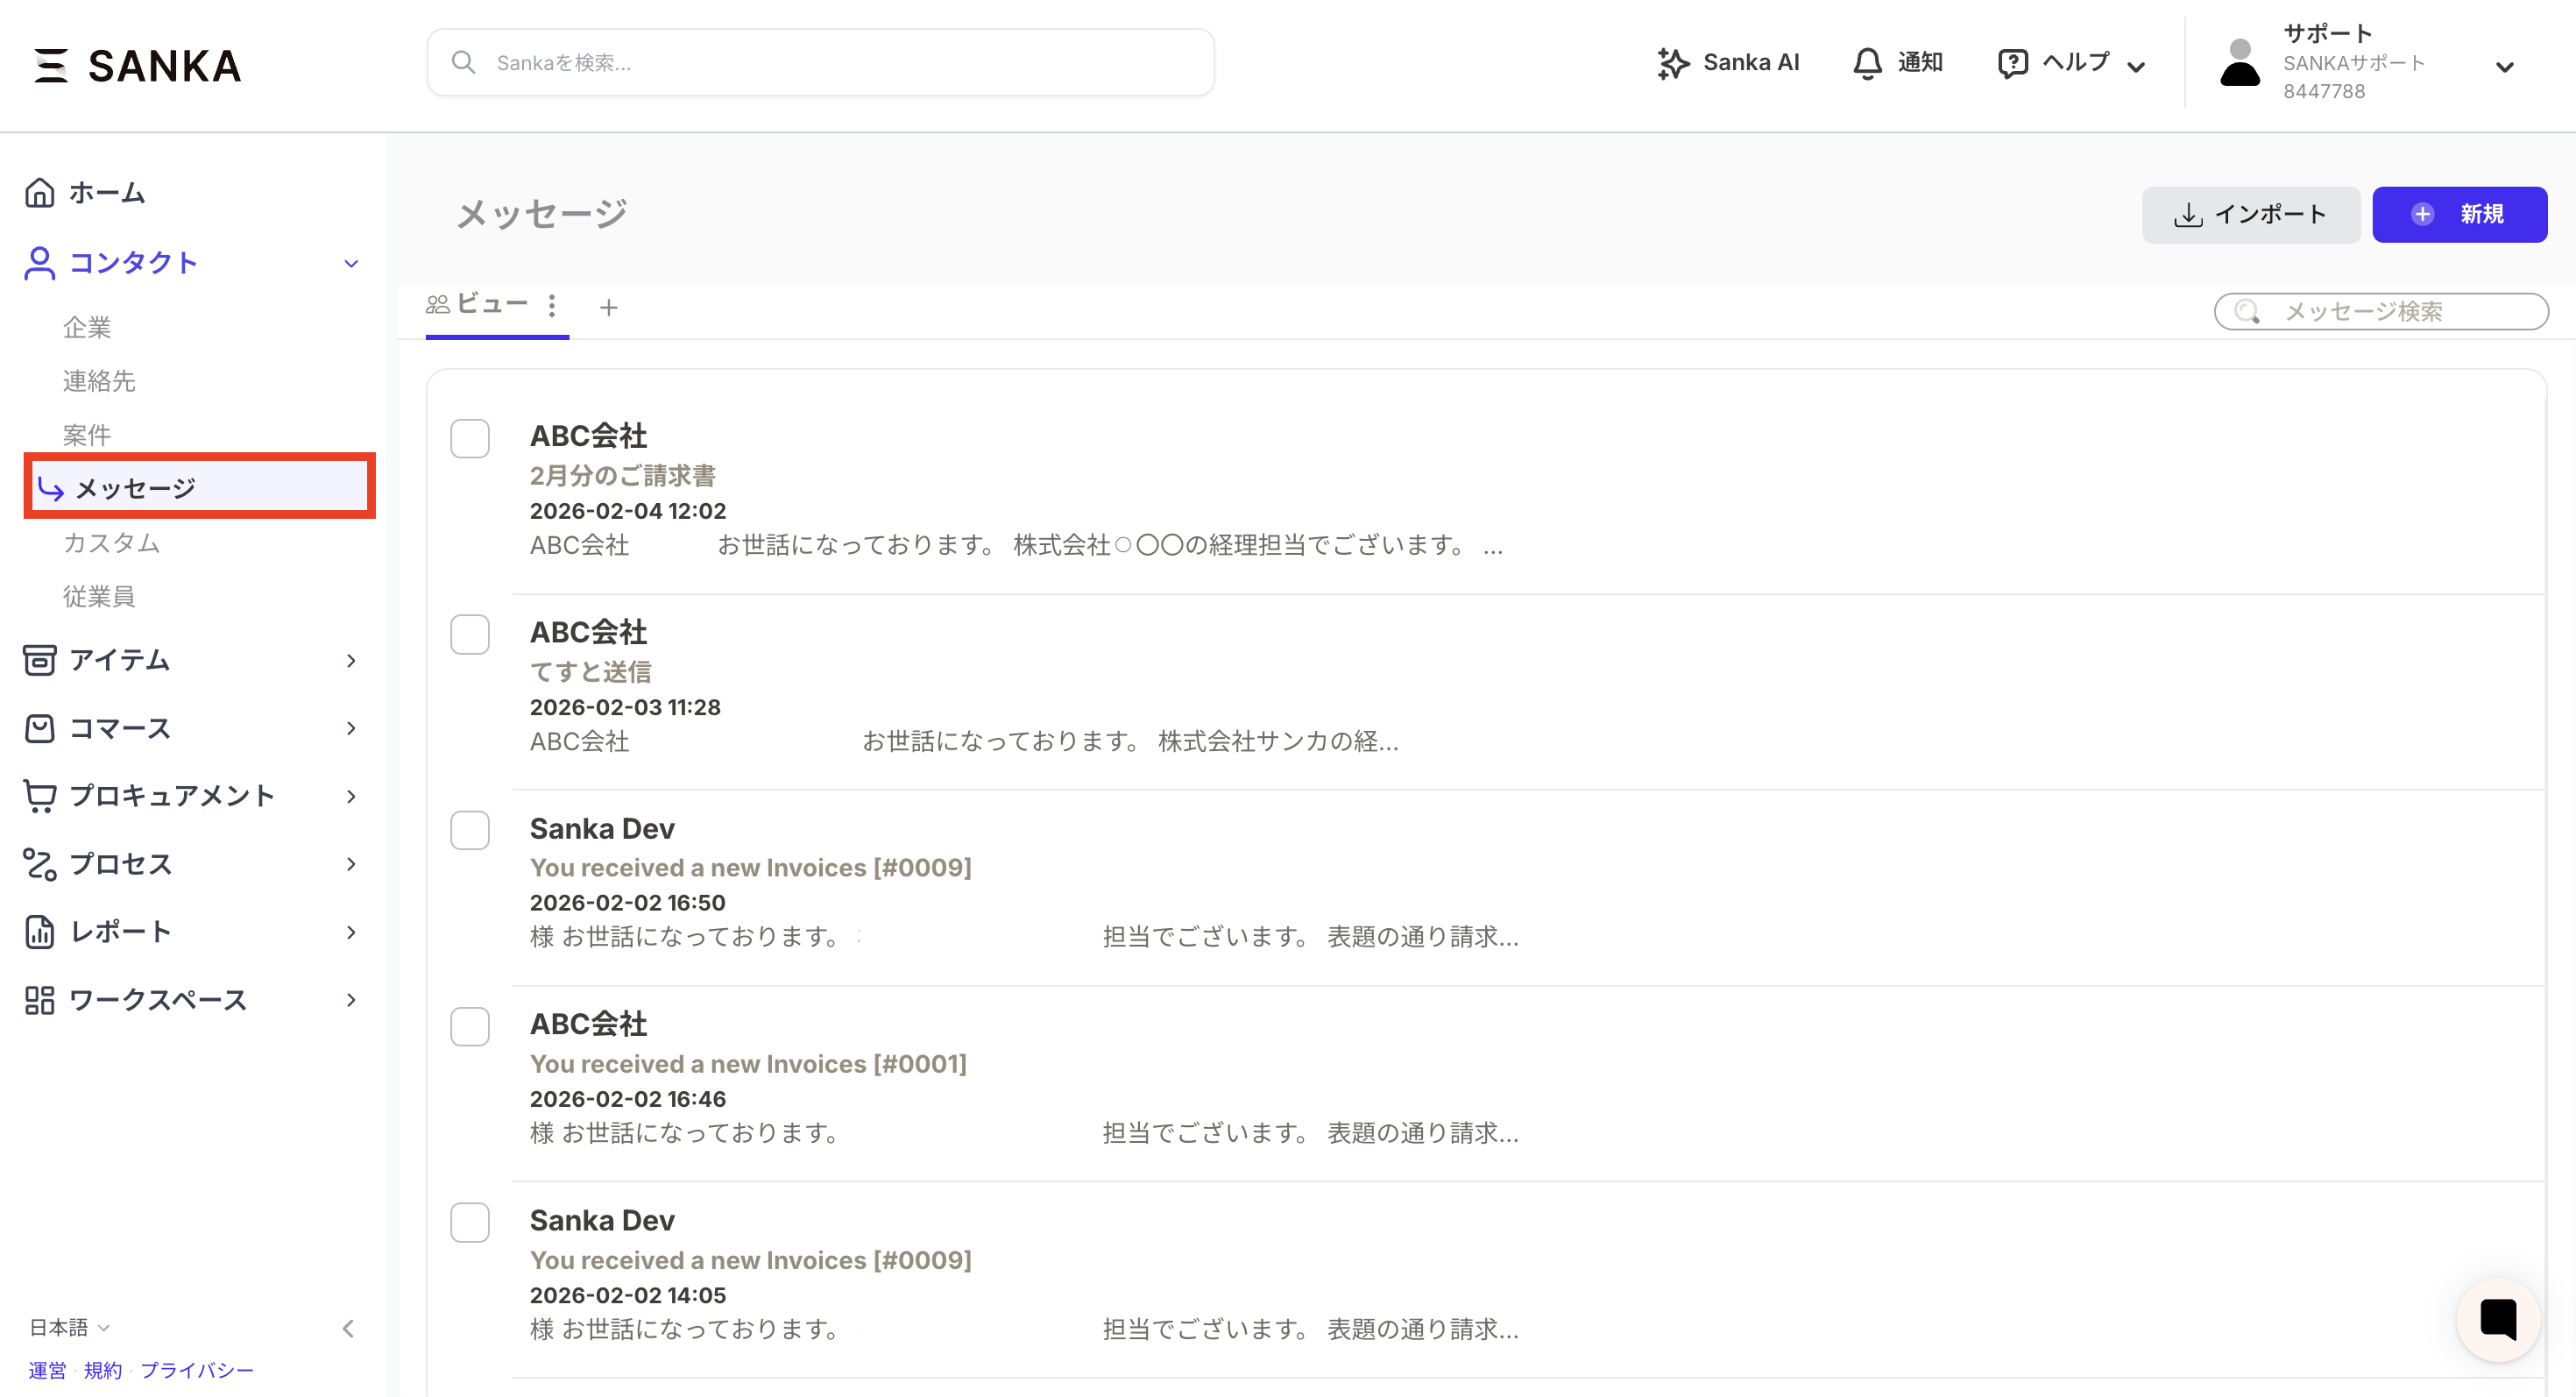Image resolution: width=2576 pixels, height=1397 pixels.
Task: Select the てすと送信 message checkbox
Action: (469, 634)
